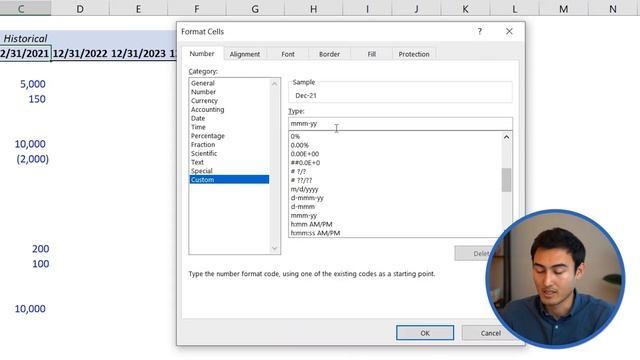The height and width of the screenshot is (360, 640).
Task: Open the Fill tab
Action: (x=371, y=54)
